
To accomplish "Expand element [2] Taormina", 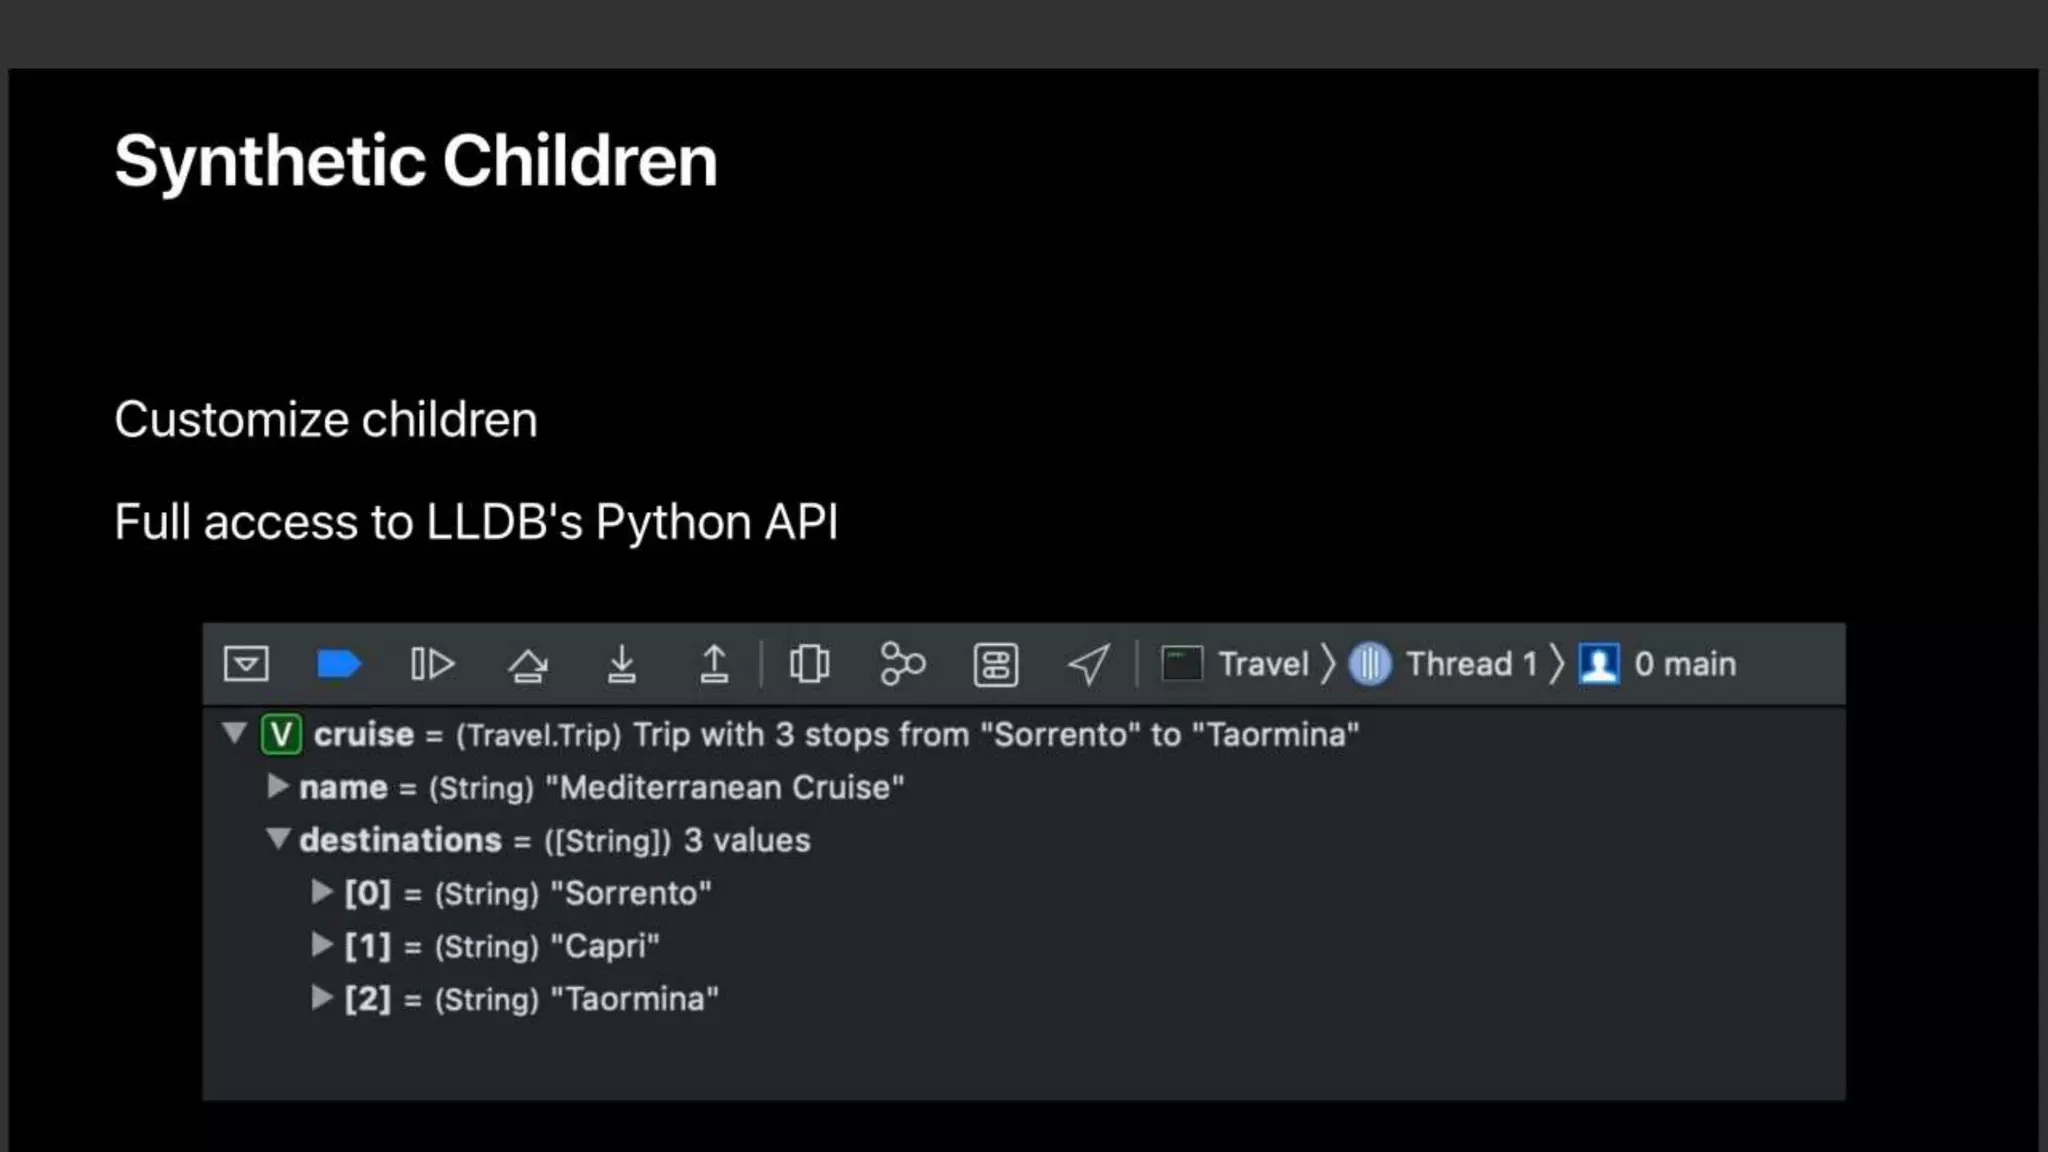I will 321,997.
